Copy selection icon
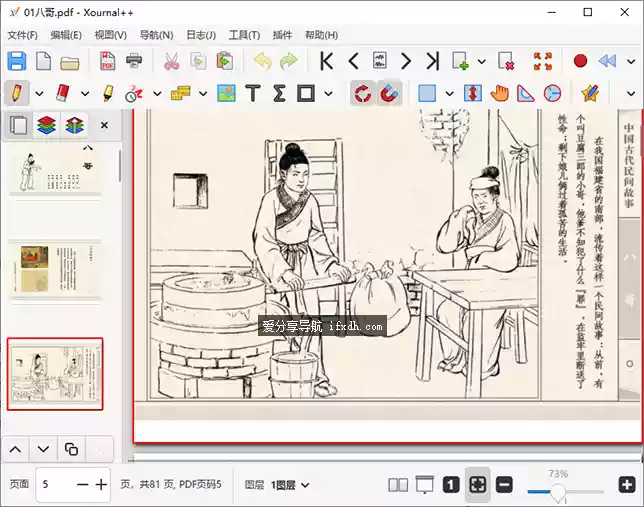644x507 pixels. tap(198, 61)
